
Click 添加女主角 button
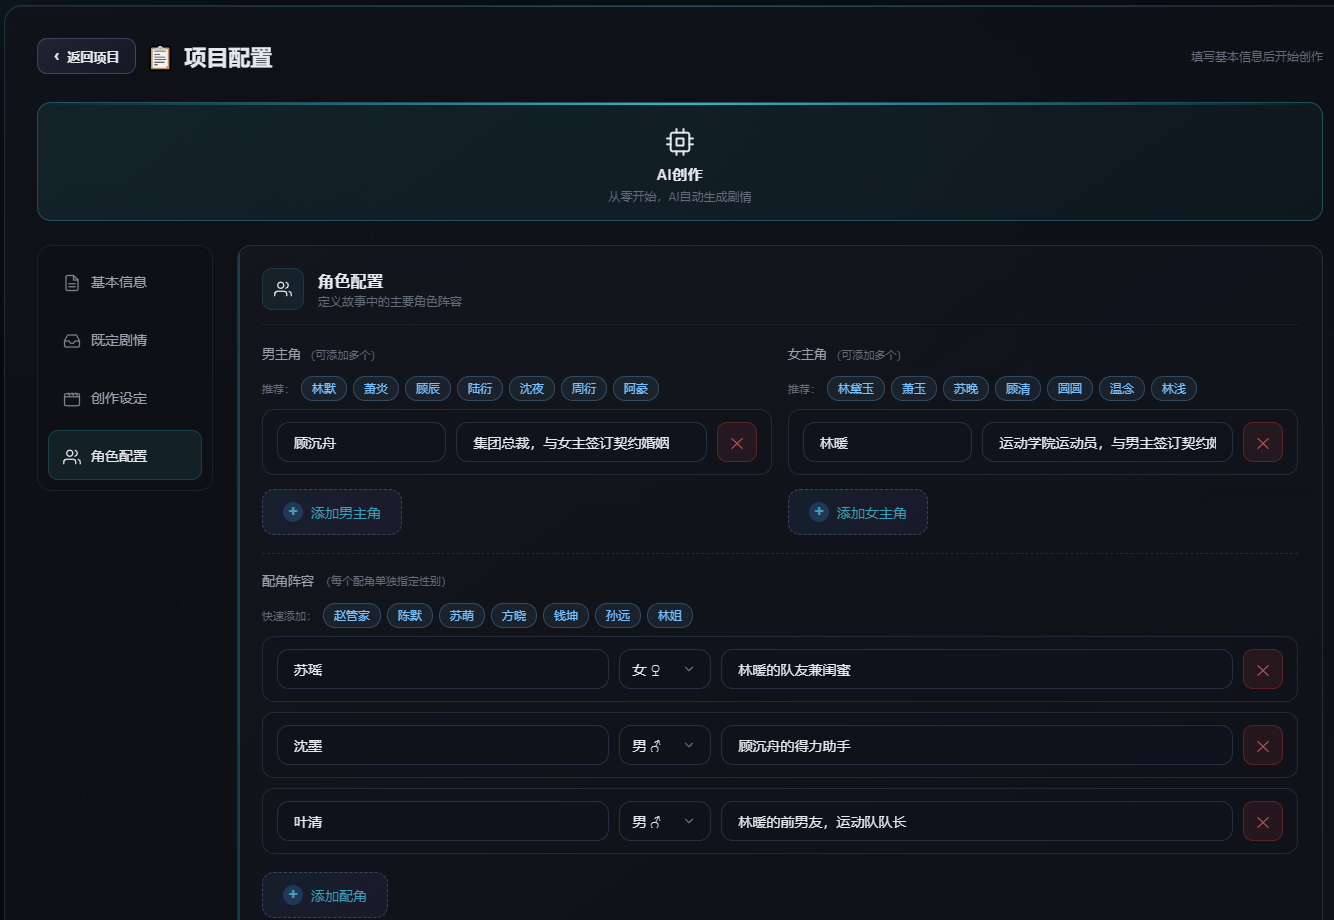click(x=858, y=512)
